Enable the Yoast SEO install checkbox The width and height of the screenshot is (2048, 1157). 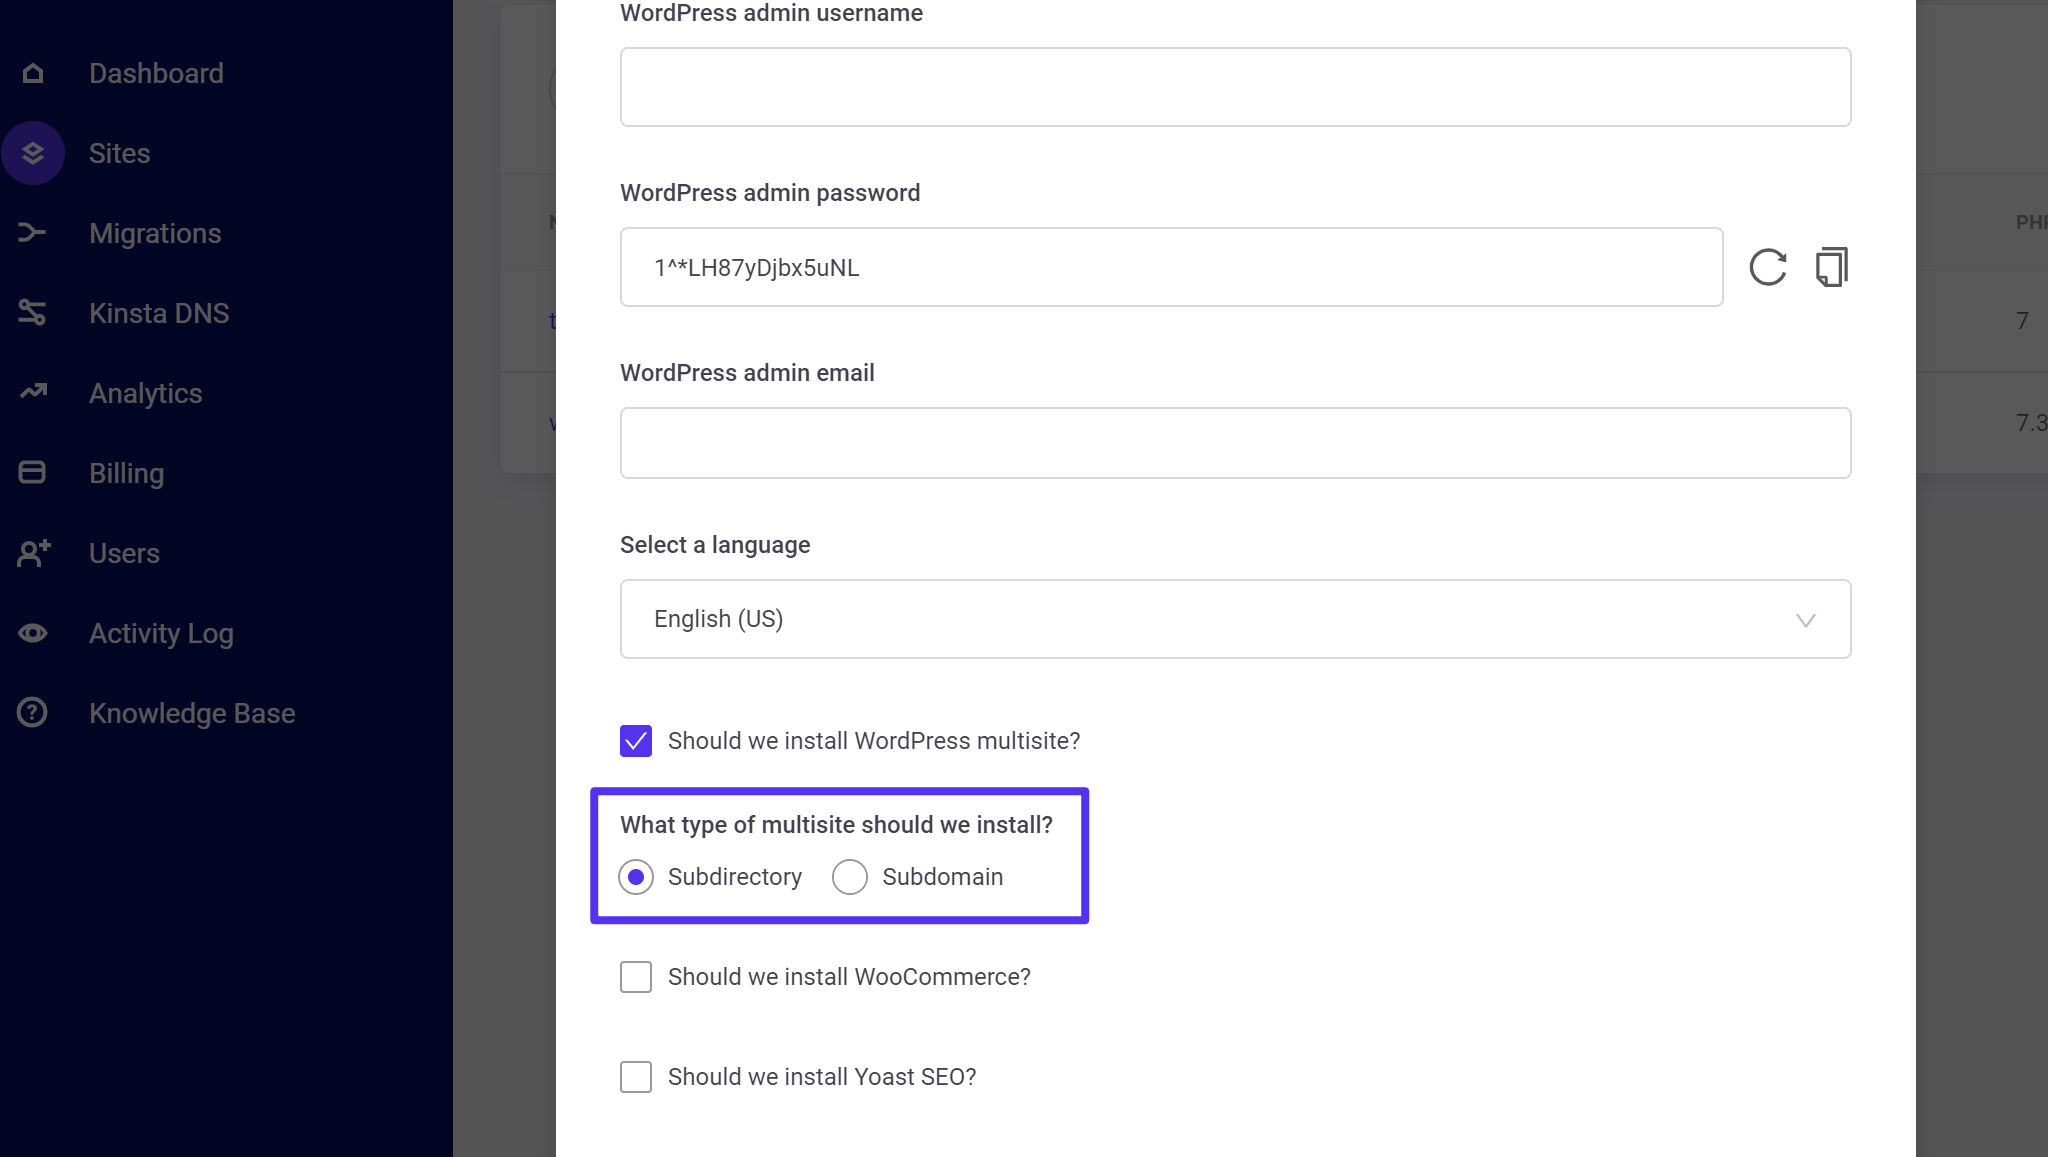click(634, 1077)
